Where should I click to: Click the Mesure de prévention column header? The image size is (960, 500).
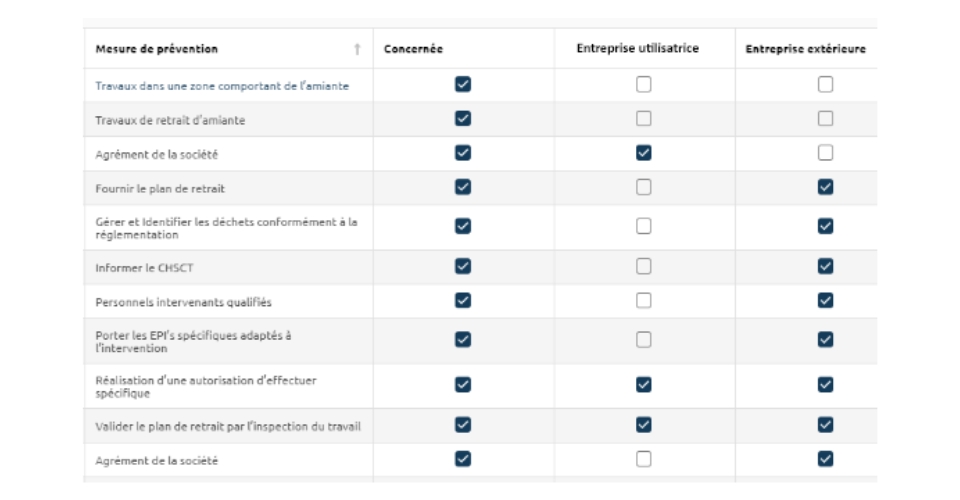point(156,49)
